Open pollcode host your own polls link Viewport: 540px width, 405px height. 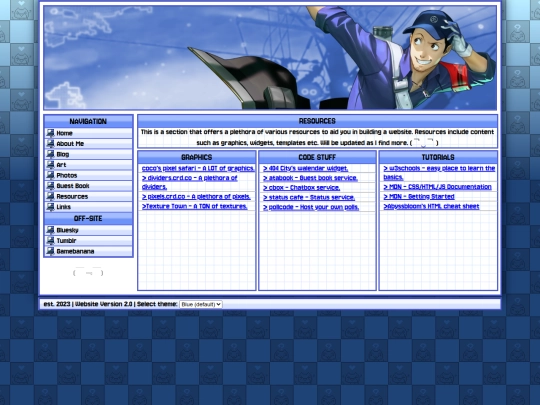tap(311, 207)
